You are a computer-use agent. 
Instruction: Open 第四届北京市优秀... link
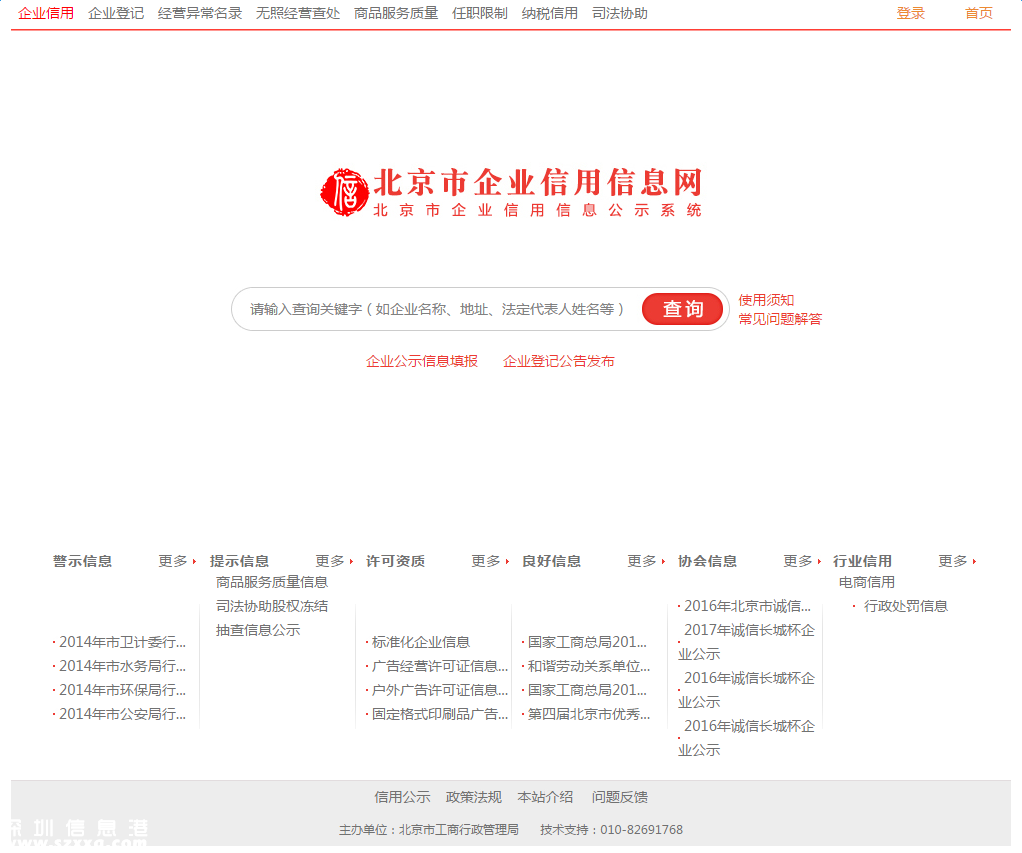point(589,714)
